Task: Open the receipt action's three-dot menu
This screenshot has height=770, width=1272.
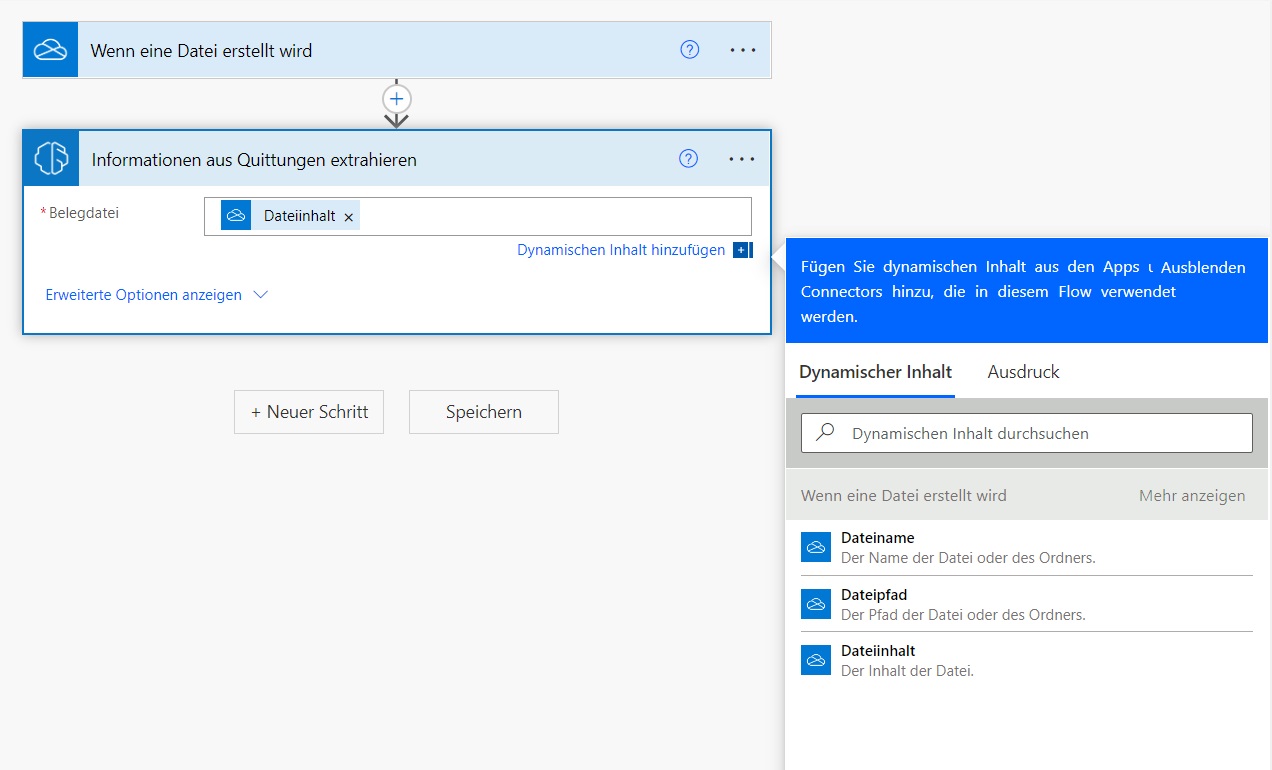Action: click(741, 159)
